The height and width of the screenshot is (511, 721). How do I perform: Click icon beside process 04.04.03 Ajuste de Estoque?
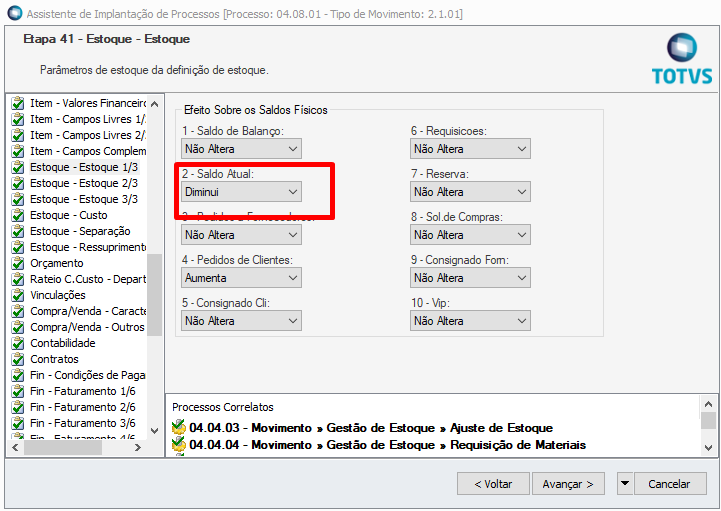178,428
